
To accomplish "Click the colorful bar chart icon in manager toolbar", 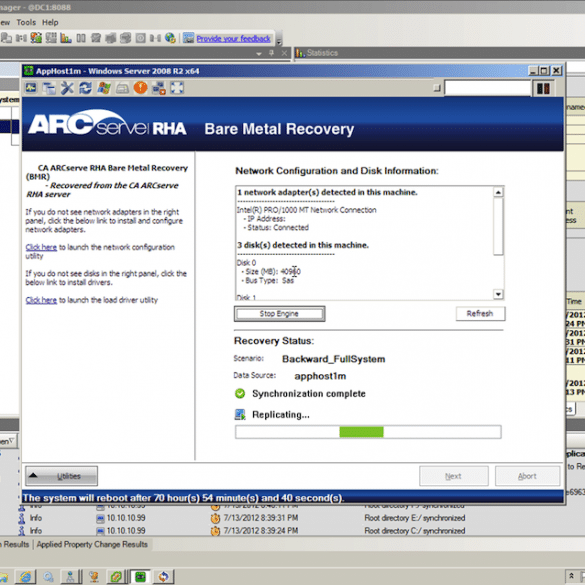I will (x=66, y=38).
